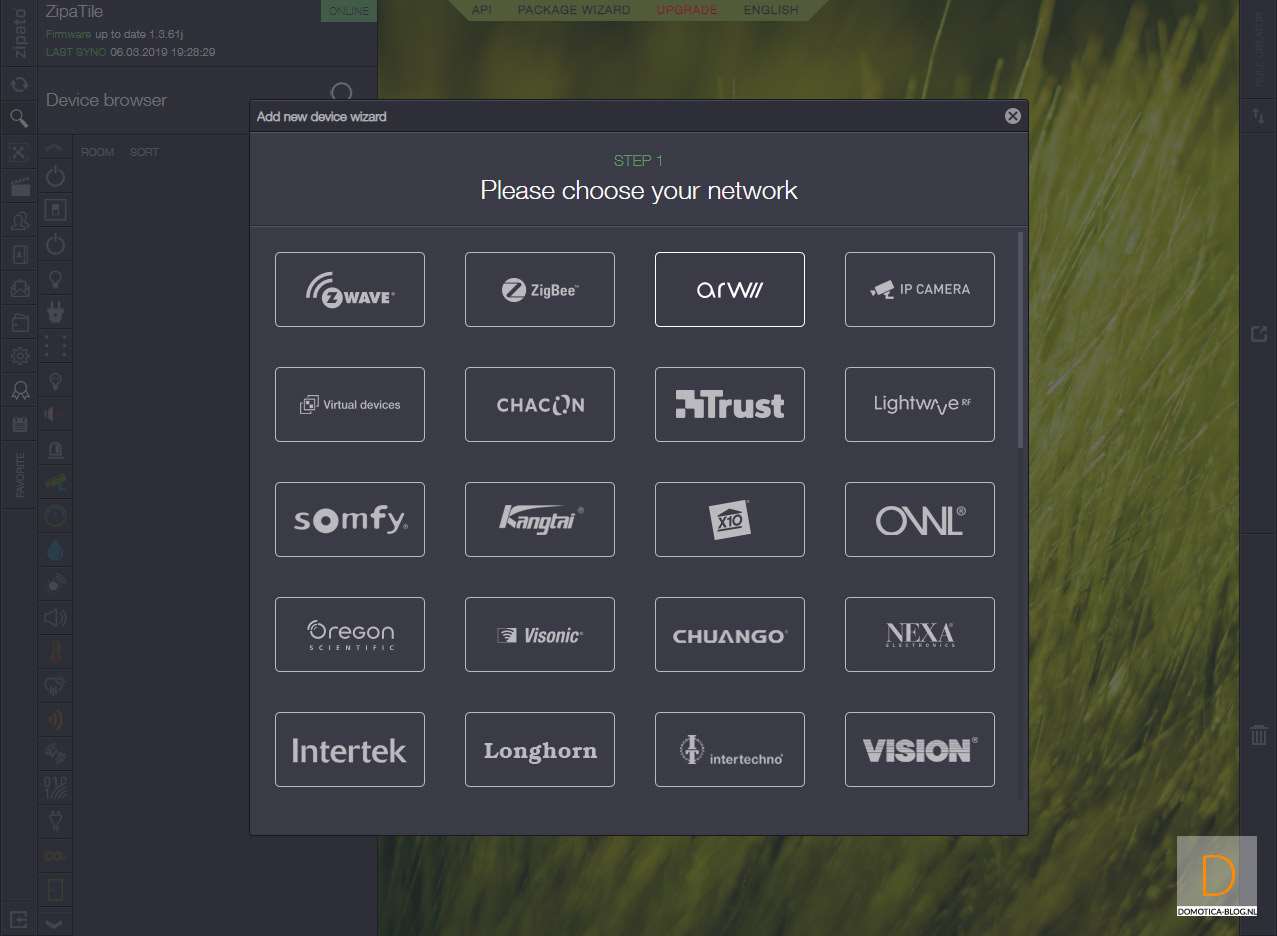Filter devices by loudspeaker icon
Viewport: 1277px width, 936px height.
[56, 617]
